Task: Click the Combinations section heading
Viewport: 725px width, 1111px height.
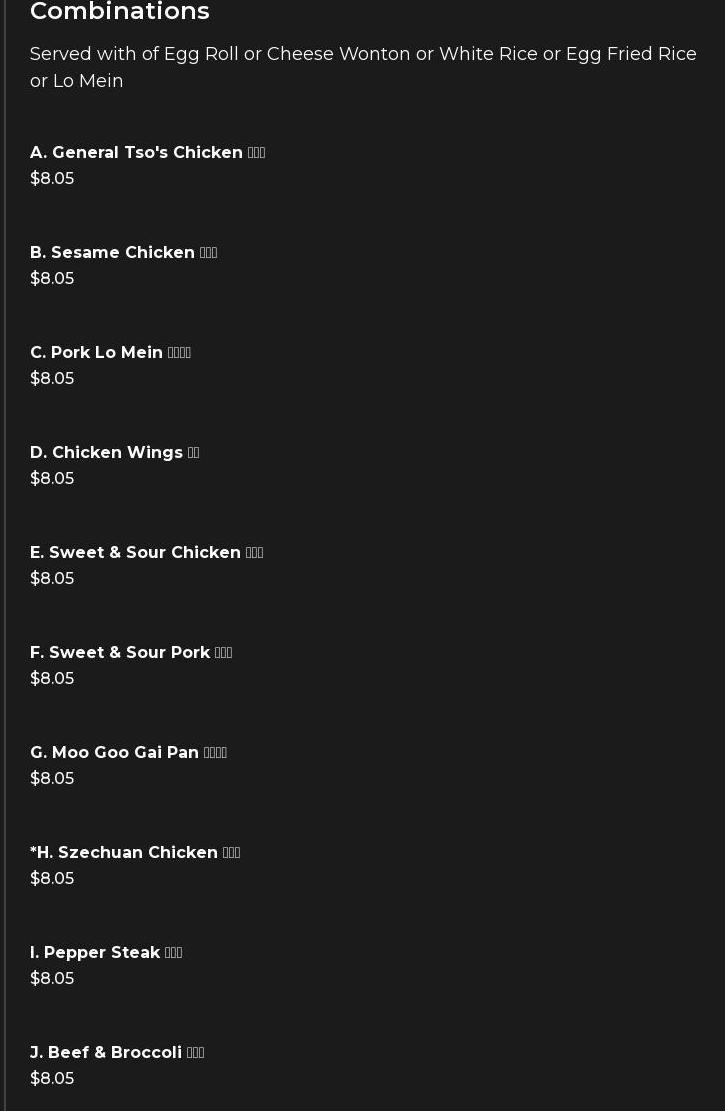Action: pos(120,11)
